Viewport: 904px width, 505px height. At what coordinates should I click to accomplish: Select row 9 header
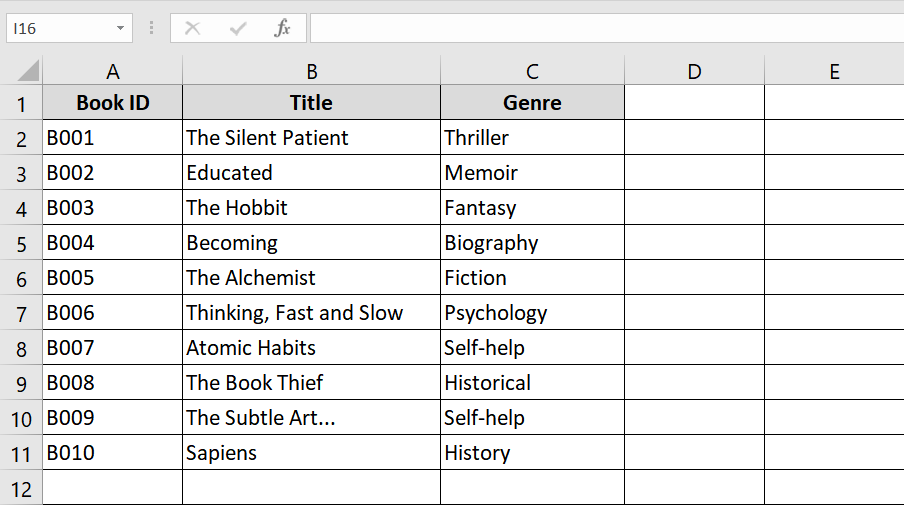pos(21,383)
